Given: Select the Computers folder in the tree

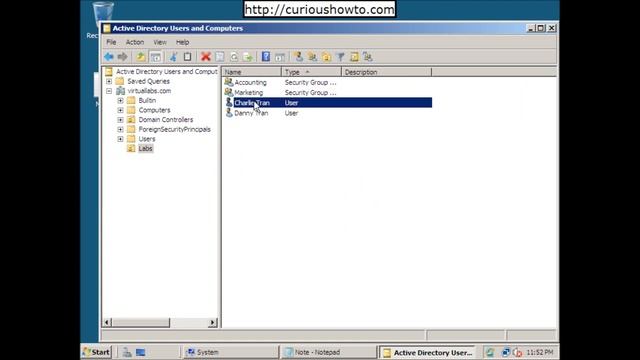Looking at the screenshot, I should [x=154, y=110].
